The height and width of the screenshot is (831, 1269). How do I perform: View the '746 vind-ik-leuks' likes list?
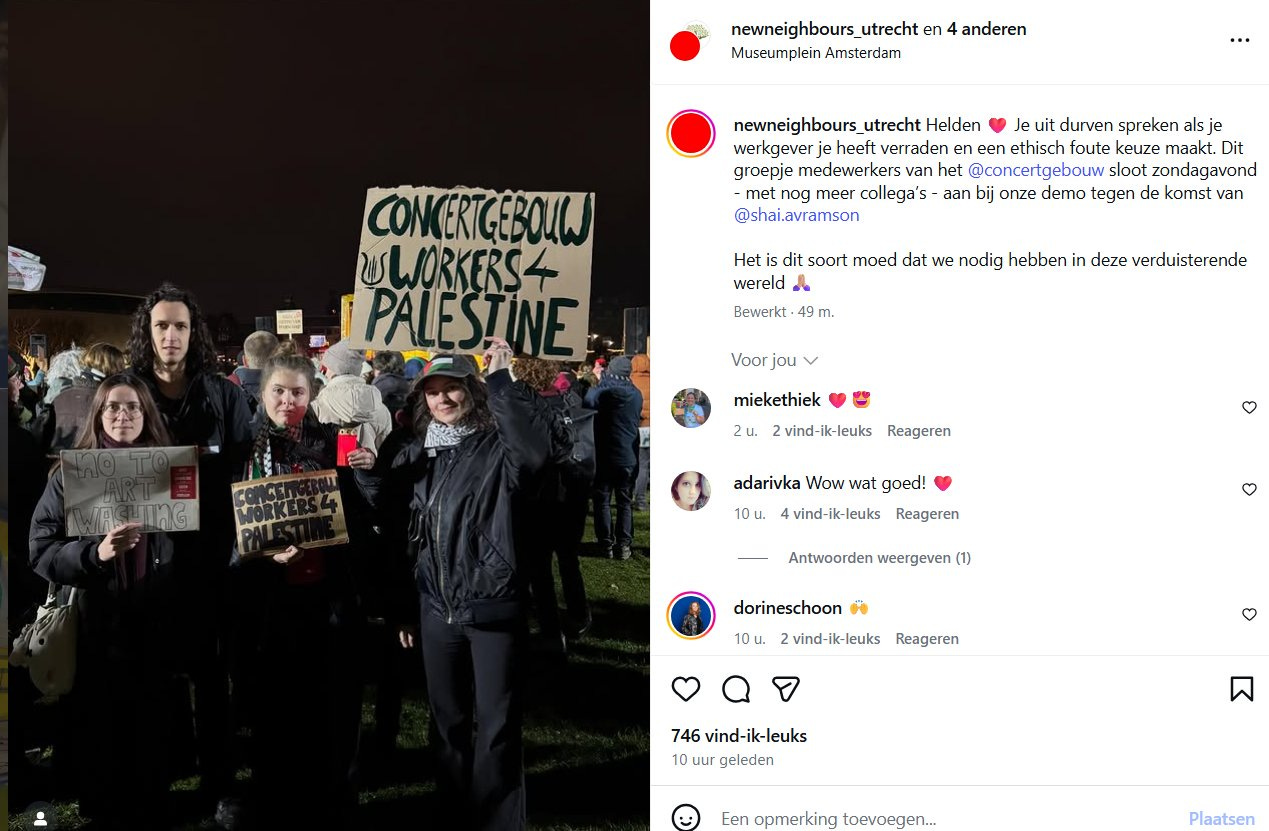coord(739,736)
